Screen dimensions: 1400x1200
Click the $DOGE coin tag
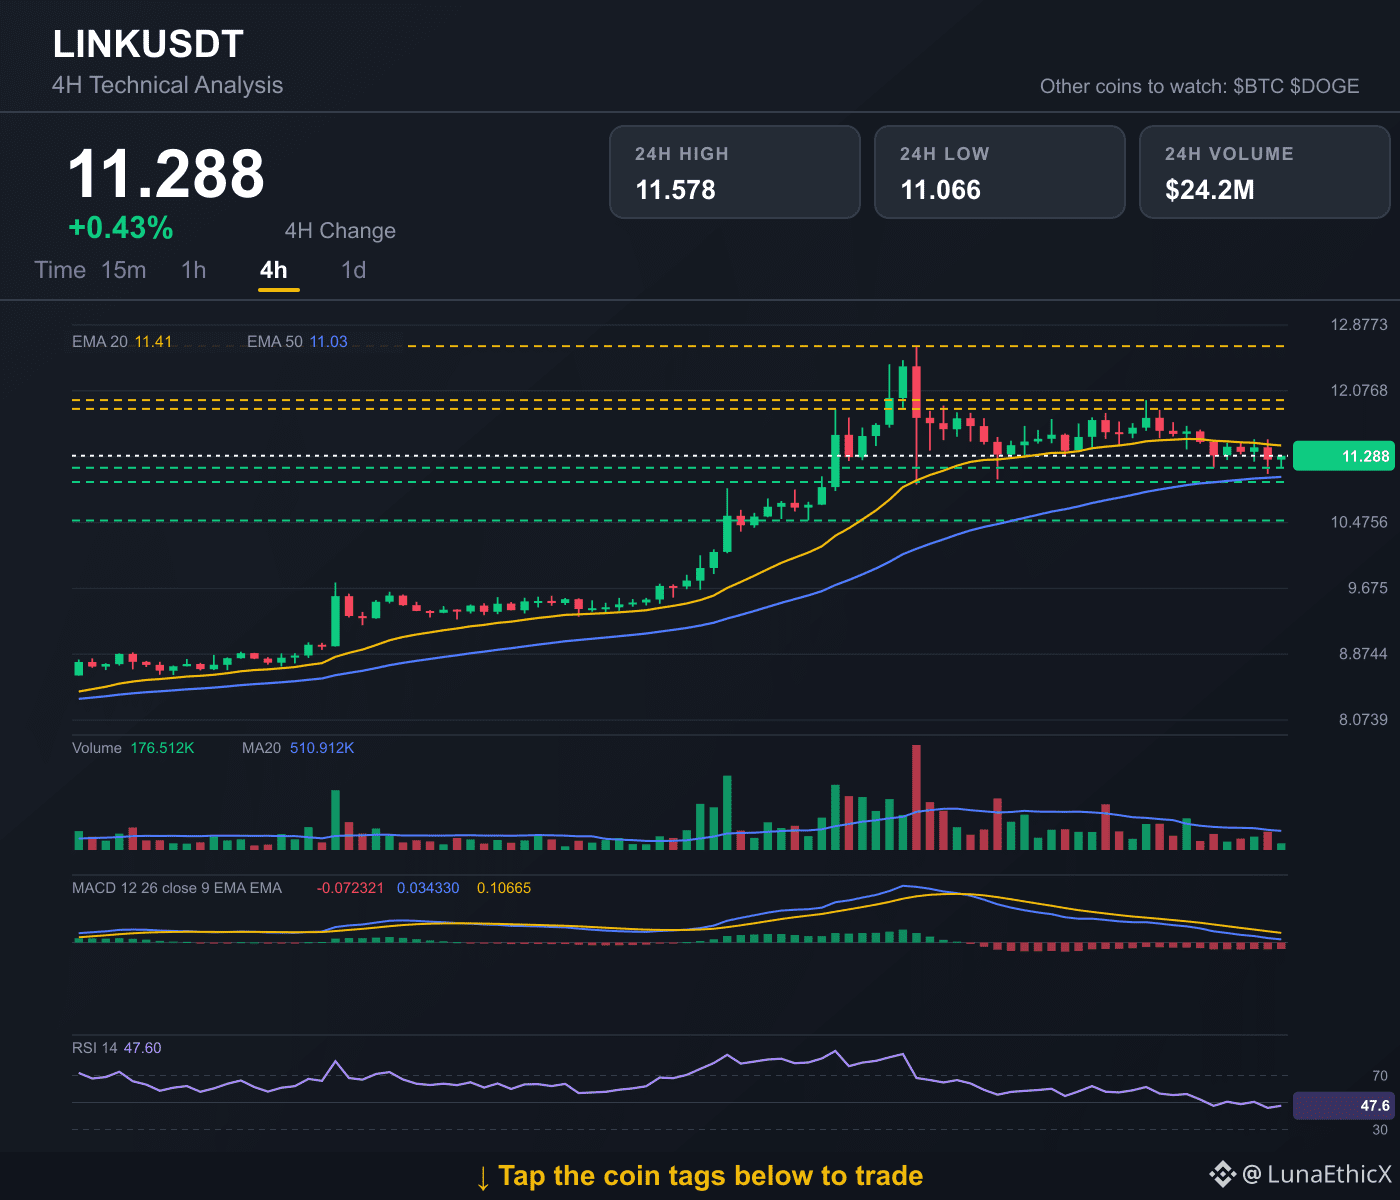tap(1325, 86)
